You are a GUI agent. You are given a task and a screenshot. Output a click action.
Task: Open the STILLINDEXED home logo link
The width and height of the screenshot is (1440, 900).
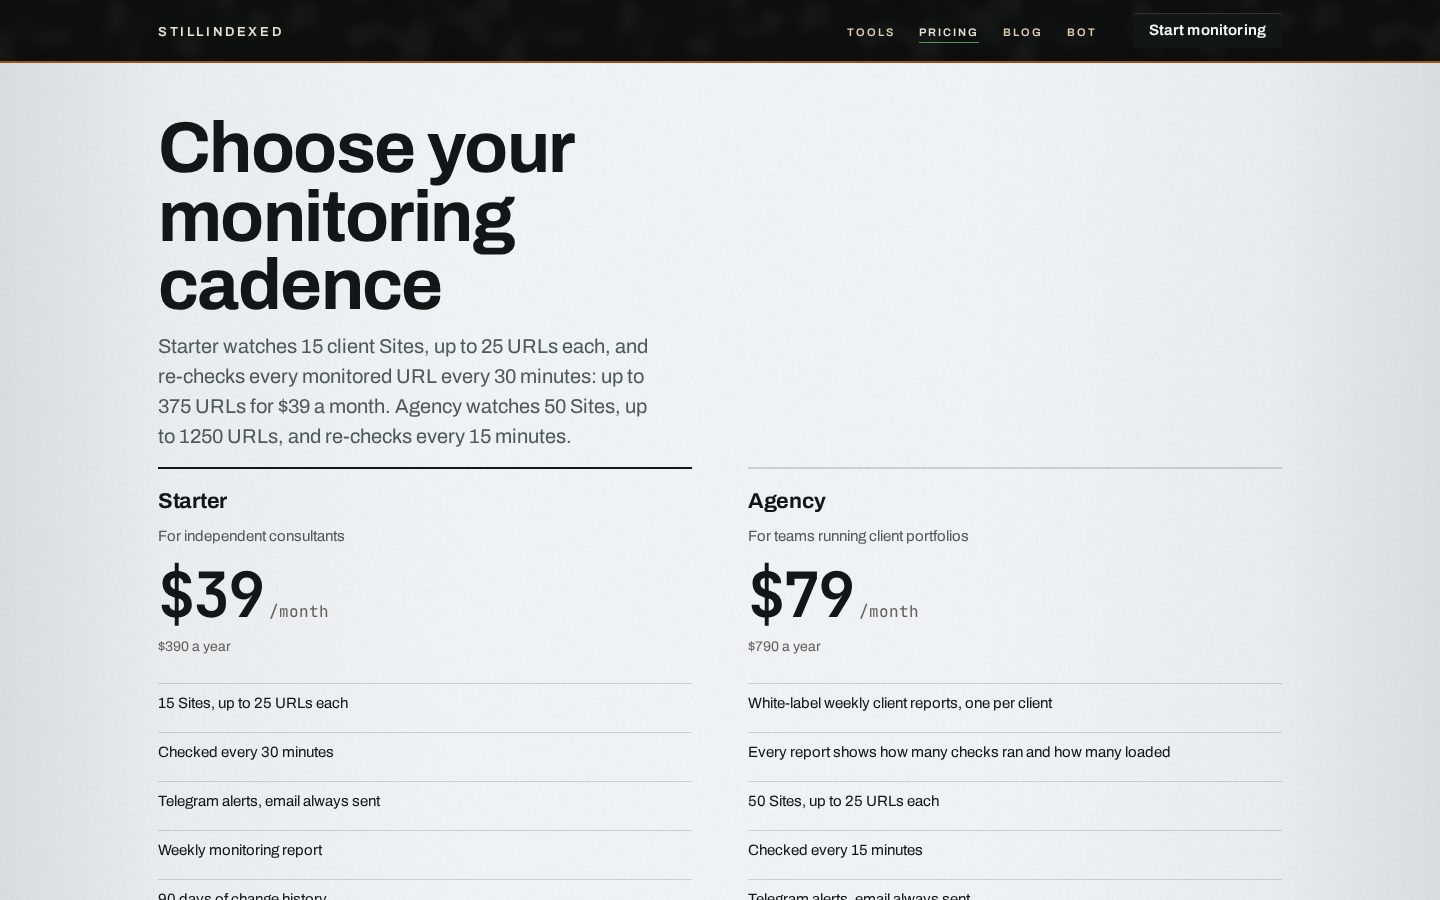(220, 32)
